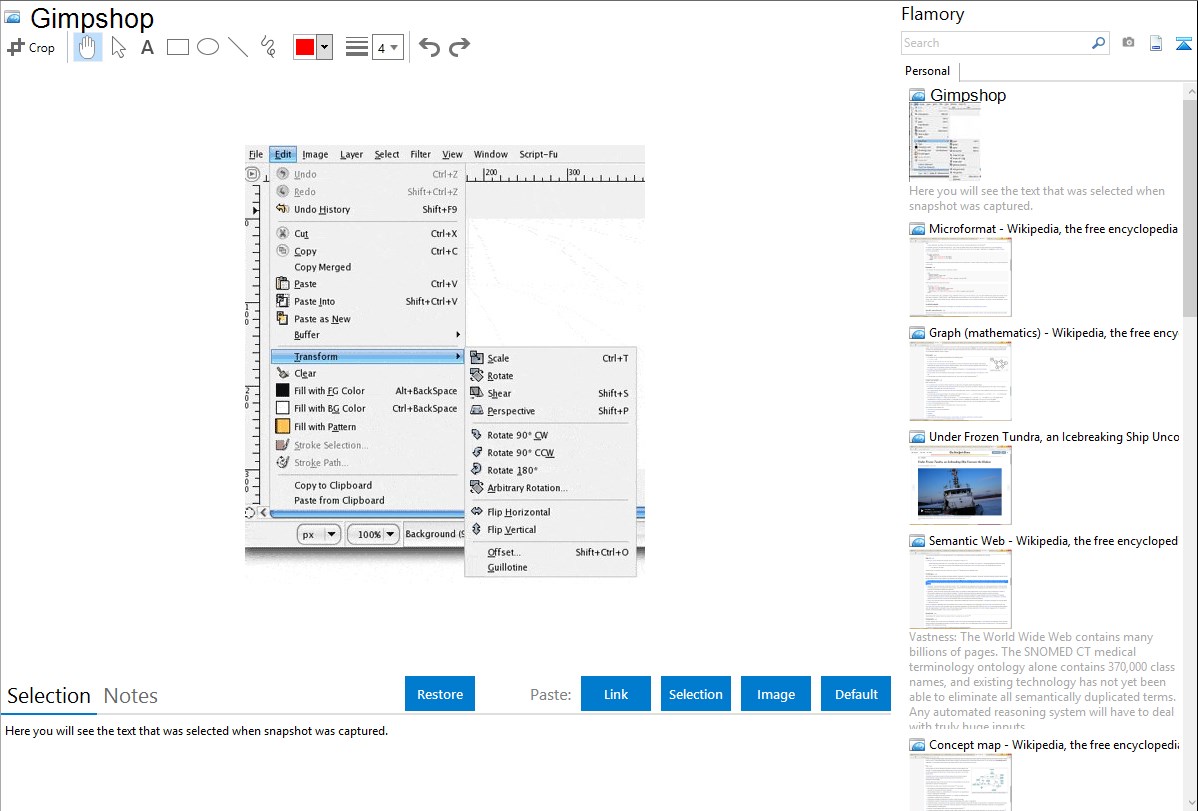Click the Concept map title in sidebar

click(1054, 744)
